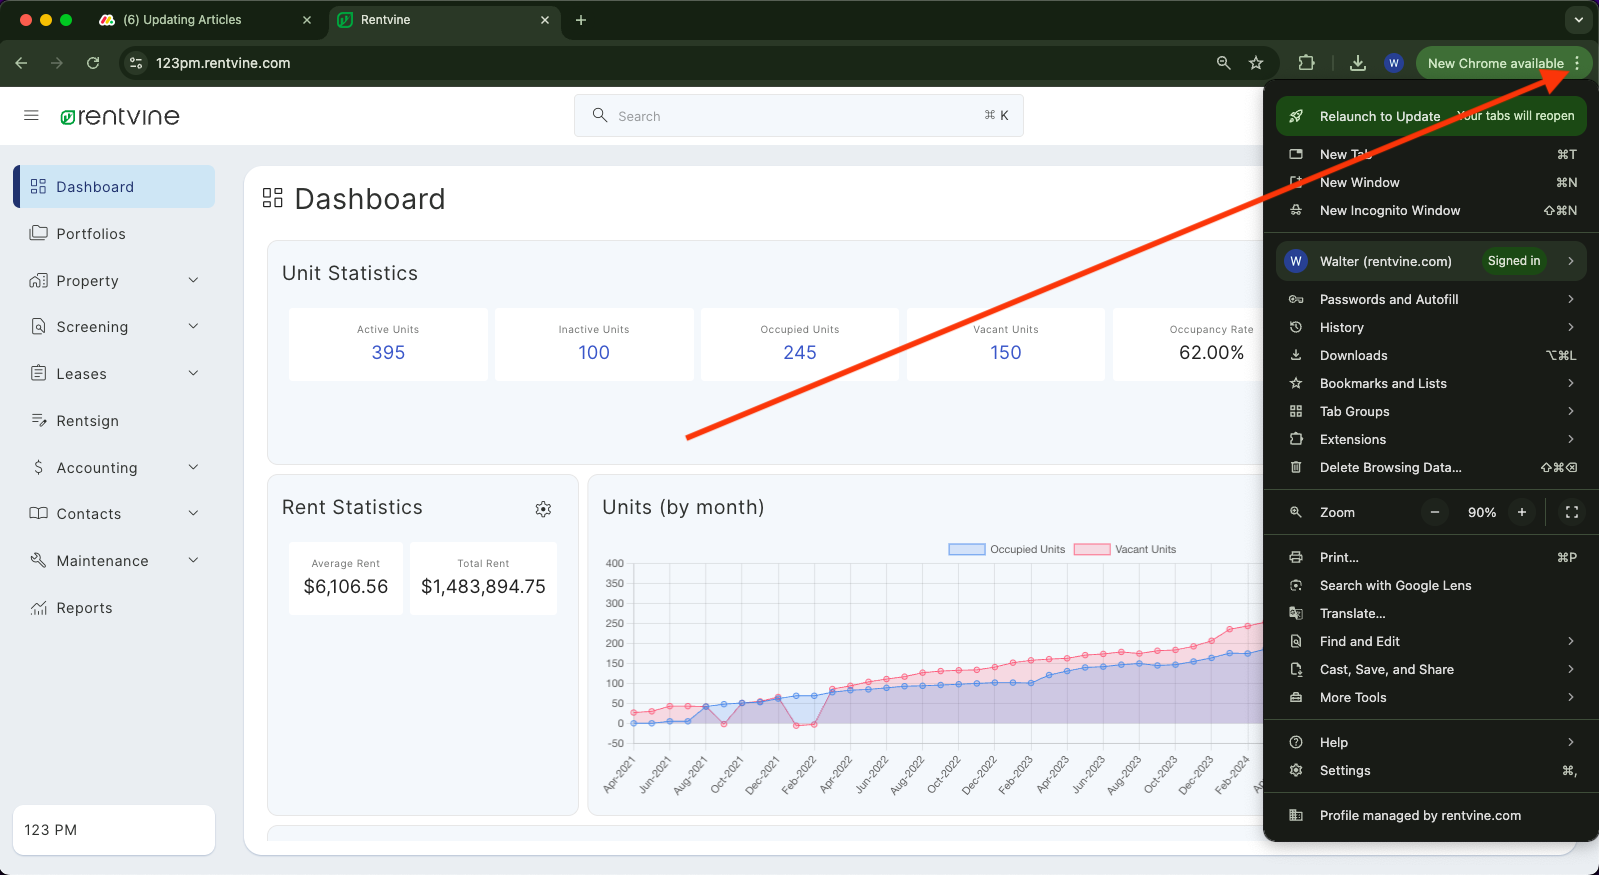Image resolution: width=1599 pixels, height=875 pixels.
Task: Open the Extensions puzzle icon in toolbar
Action: click(x=1306, y=63)
